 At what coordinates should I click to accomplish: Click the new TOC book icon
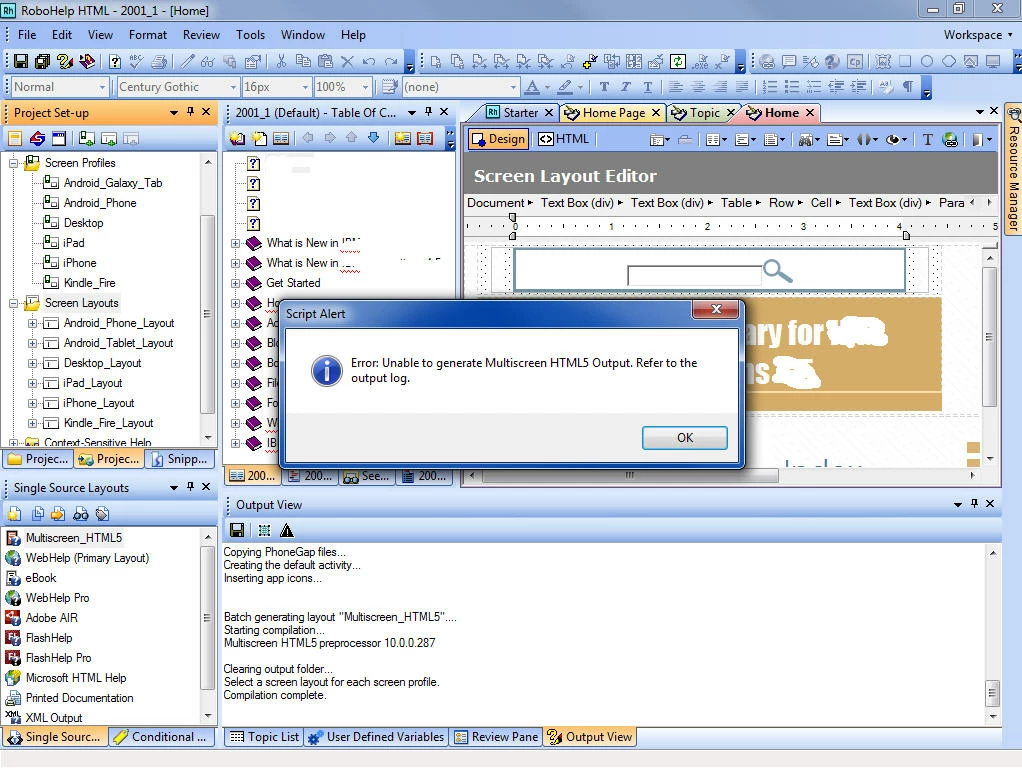(238, 138)
